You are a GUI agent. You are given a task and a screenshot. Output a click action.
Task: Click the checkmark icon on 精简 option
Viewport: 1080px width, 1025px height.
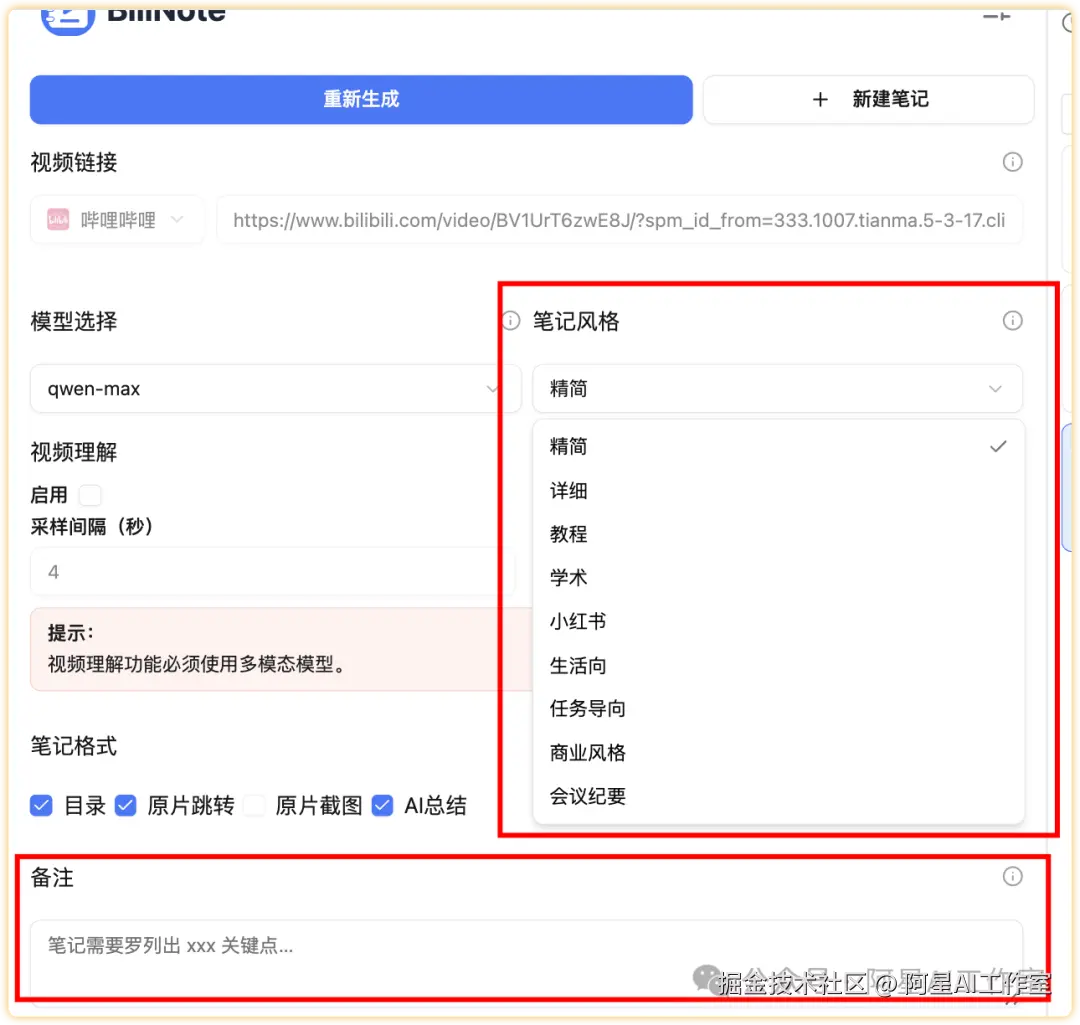click(x=998, y=446)
